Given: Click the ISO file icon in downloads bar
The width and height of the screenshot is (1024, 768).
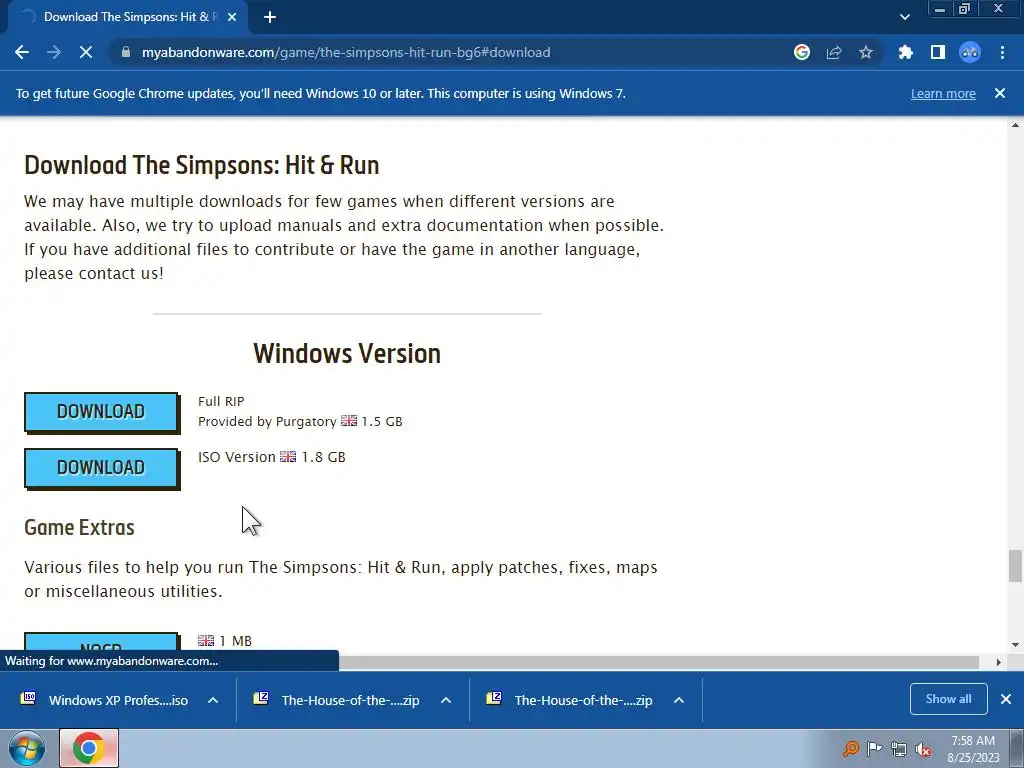Looking at the screenshot, I should point(28,698).
